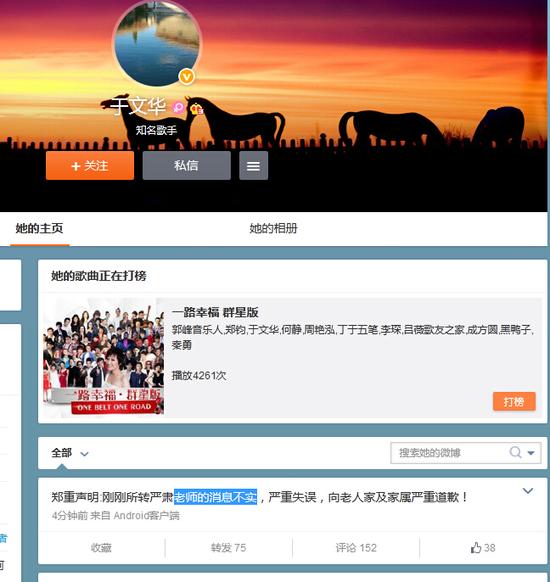The width and height of the screenshot is (550, 582).
Task: Click the 打榜 button on song card
Action: 514,401
